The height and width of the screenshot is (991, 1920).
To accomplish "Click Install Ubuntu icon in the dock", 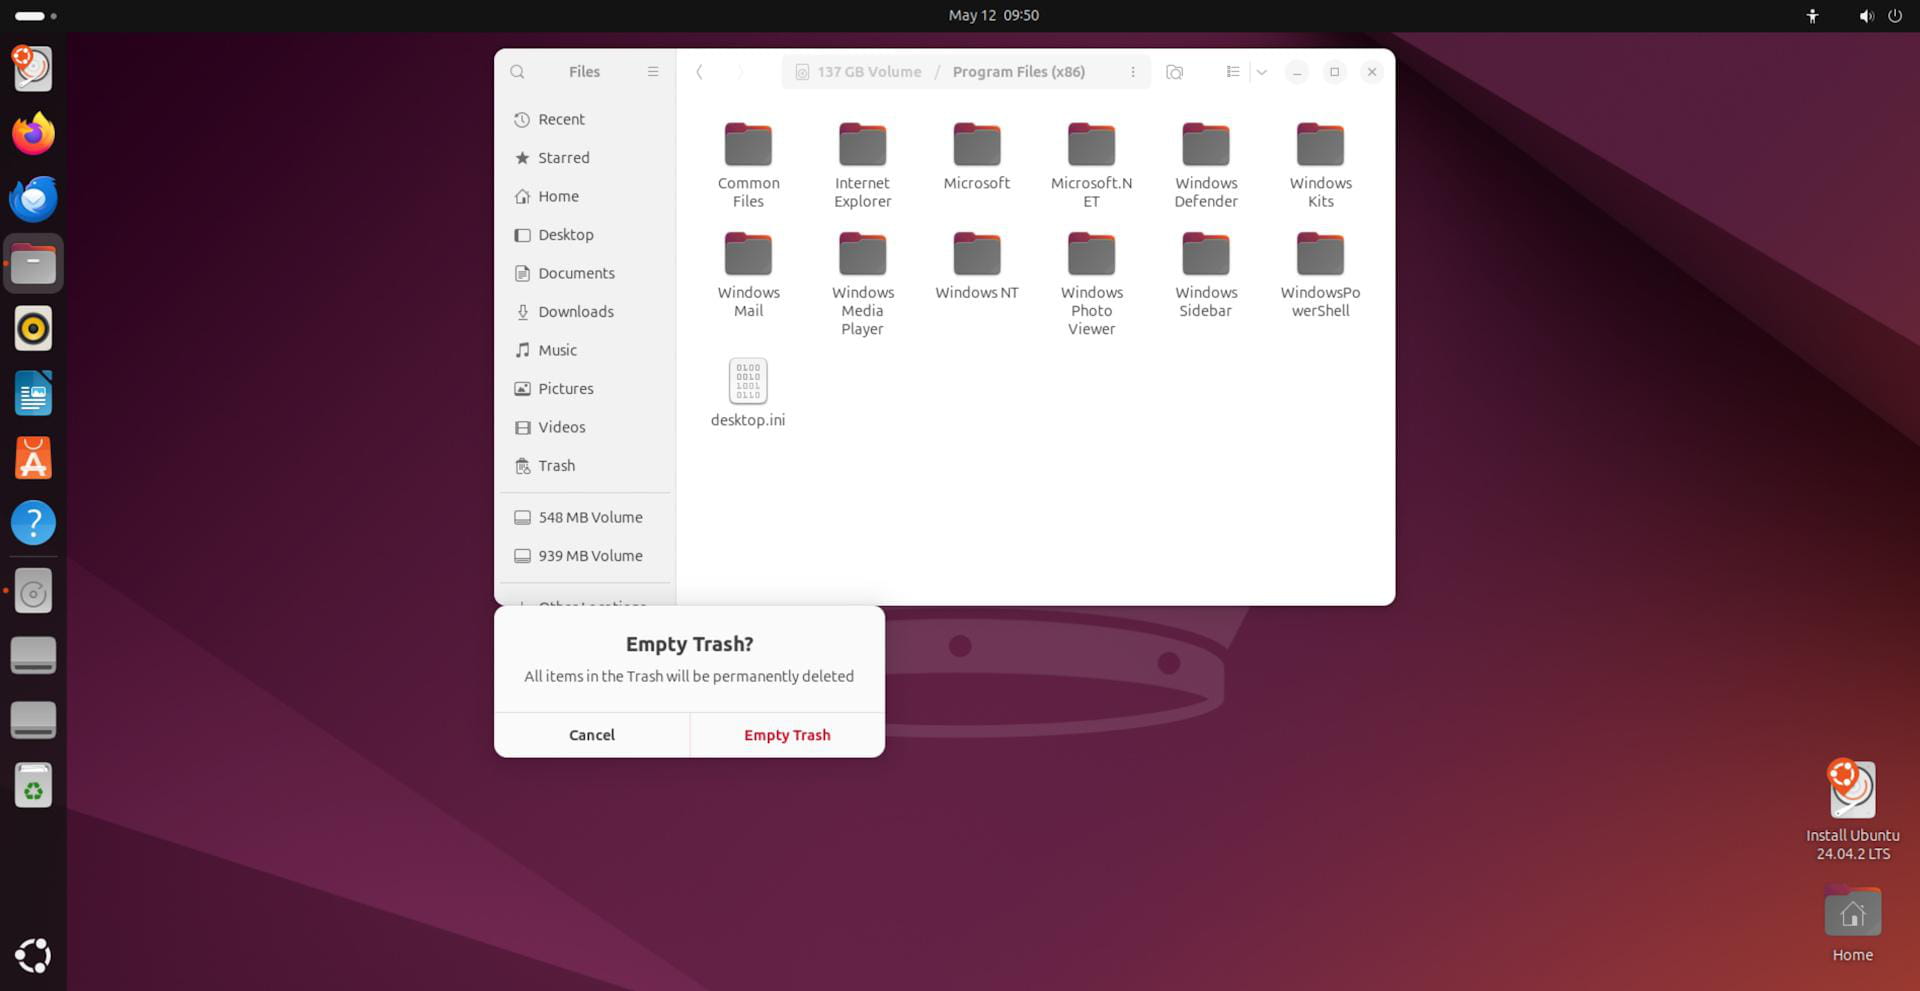I will 33,68.
